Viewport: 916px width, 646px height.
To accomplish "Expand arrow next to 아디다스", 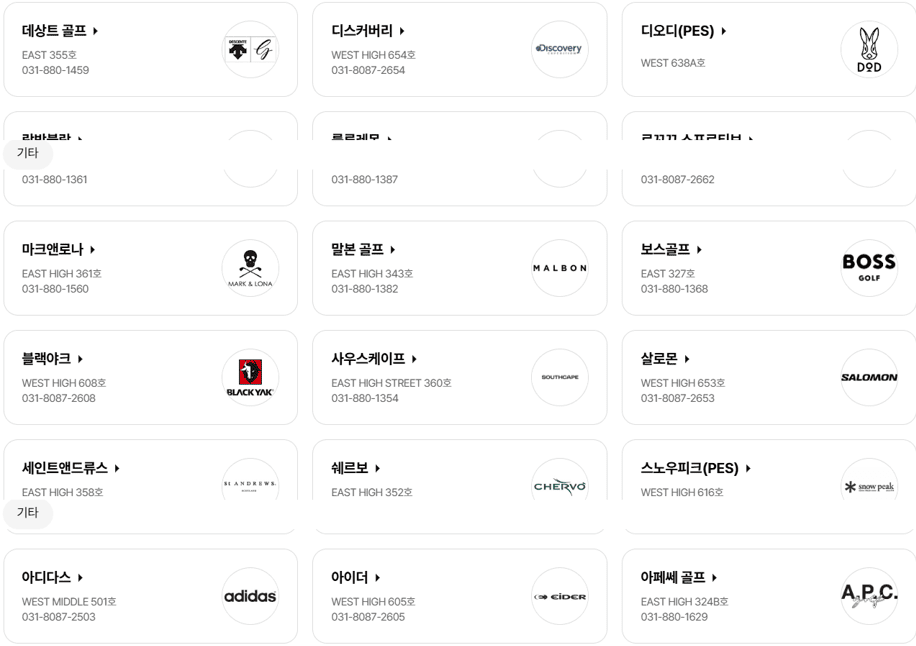I will 80,577.
